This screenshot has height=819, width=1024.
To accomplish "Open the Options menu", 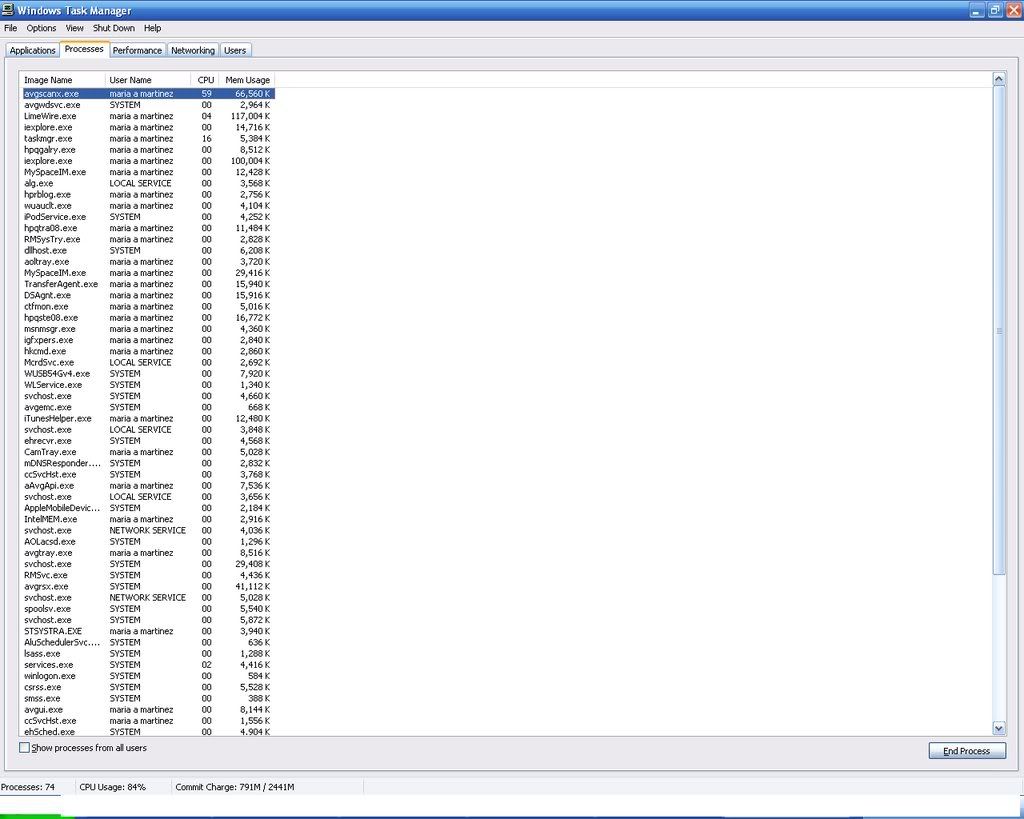I will coord(41,28).
